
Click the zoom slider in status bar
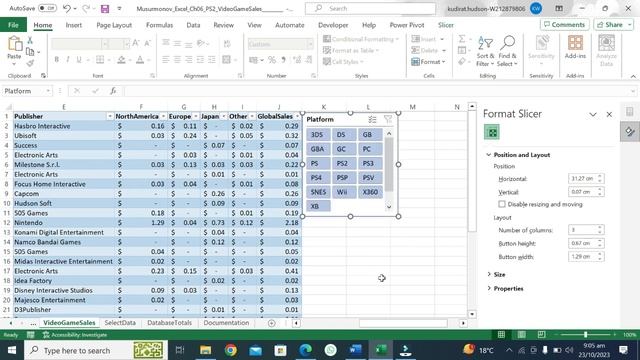click(x=585, y=335)
